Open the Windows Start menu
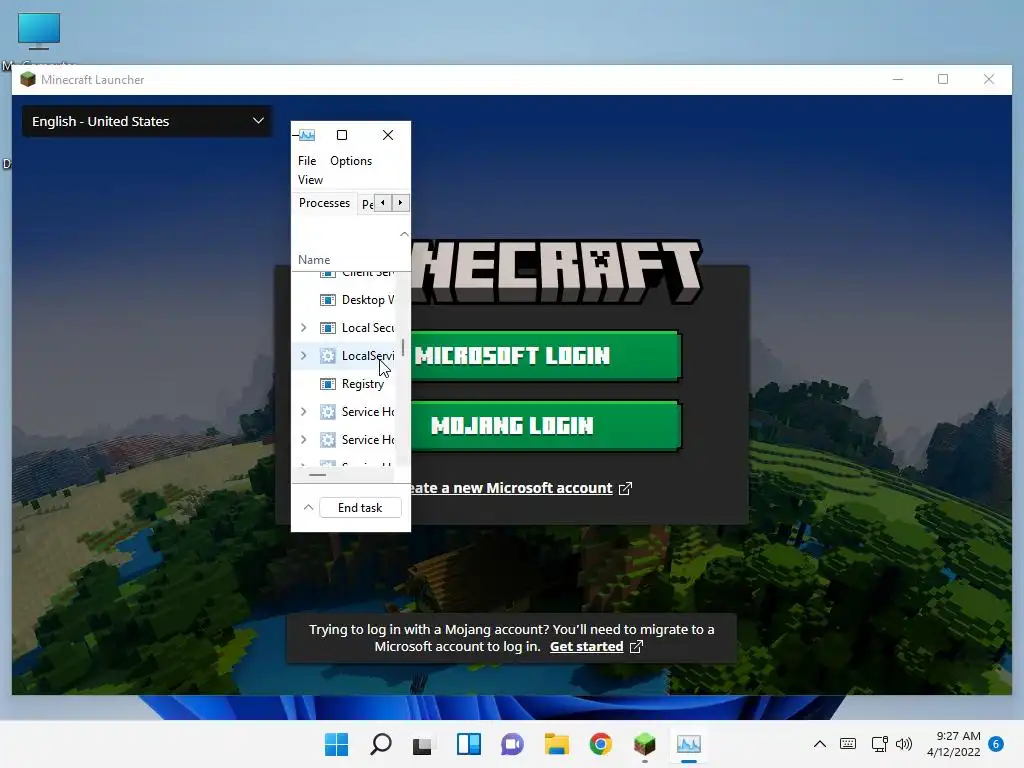The width and height of the screenshot is (1024, 768). coord(336,744)
